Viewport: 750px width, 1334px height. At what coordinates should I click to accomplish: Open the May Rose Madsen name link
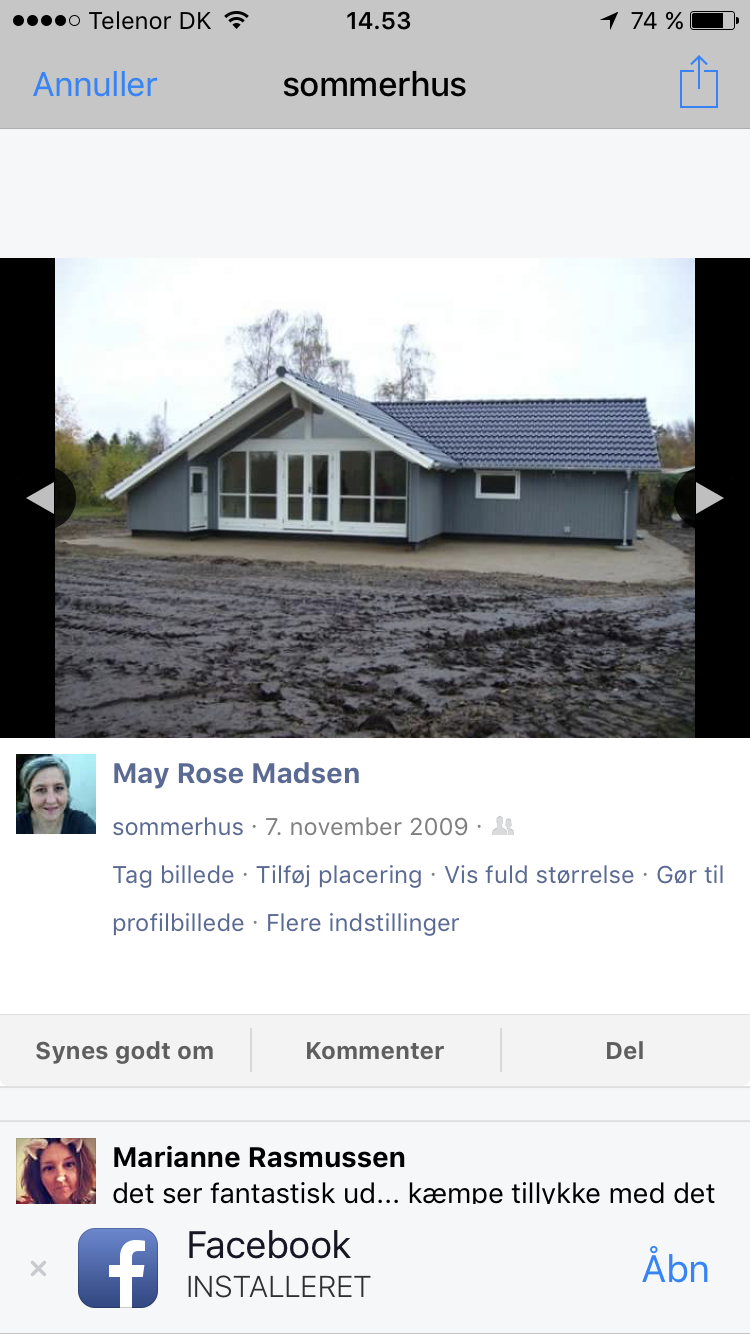coord(236,773)
